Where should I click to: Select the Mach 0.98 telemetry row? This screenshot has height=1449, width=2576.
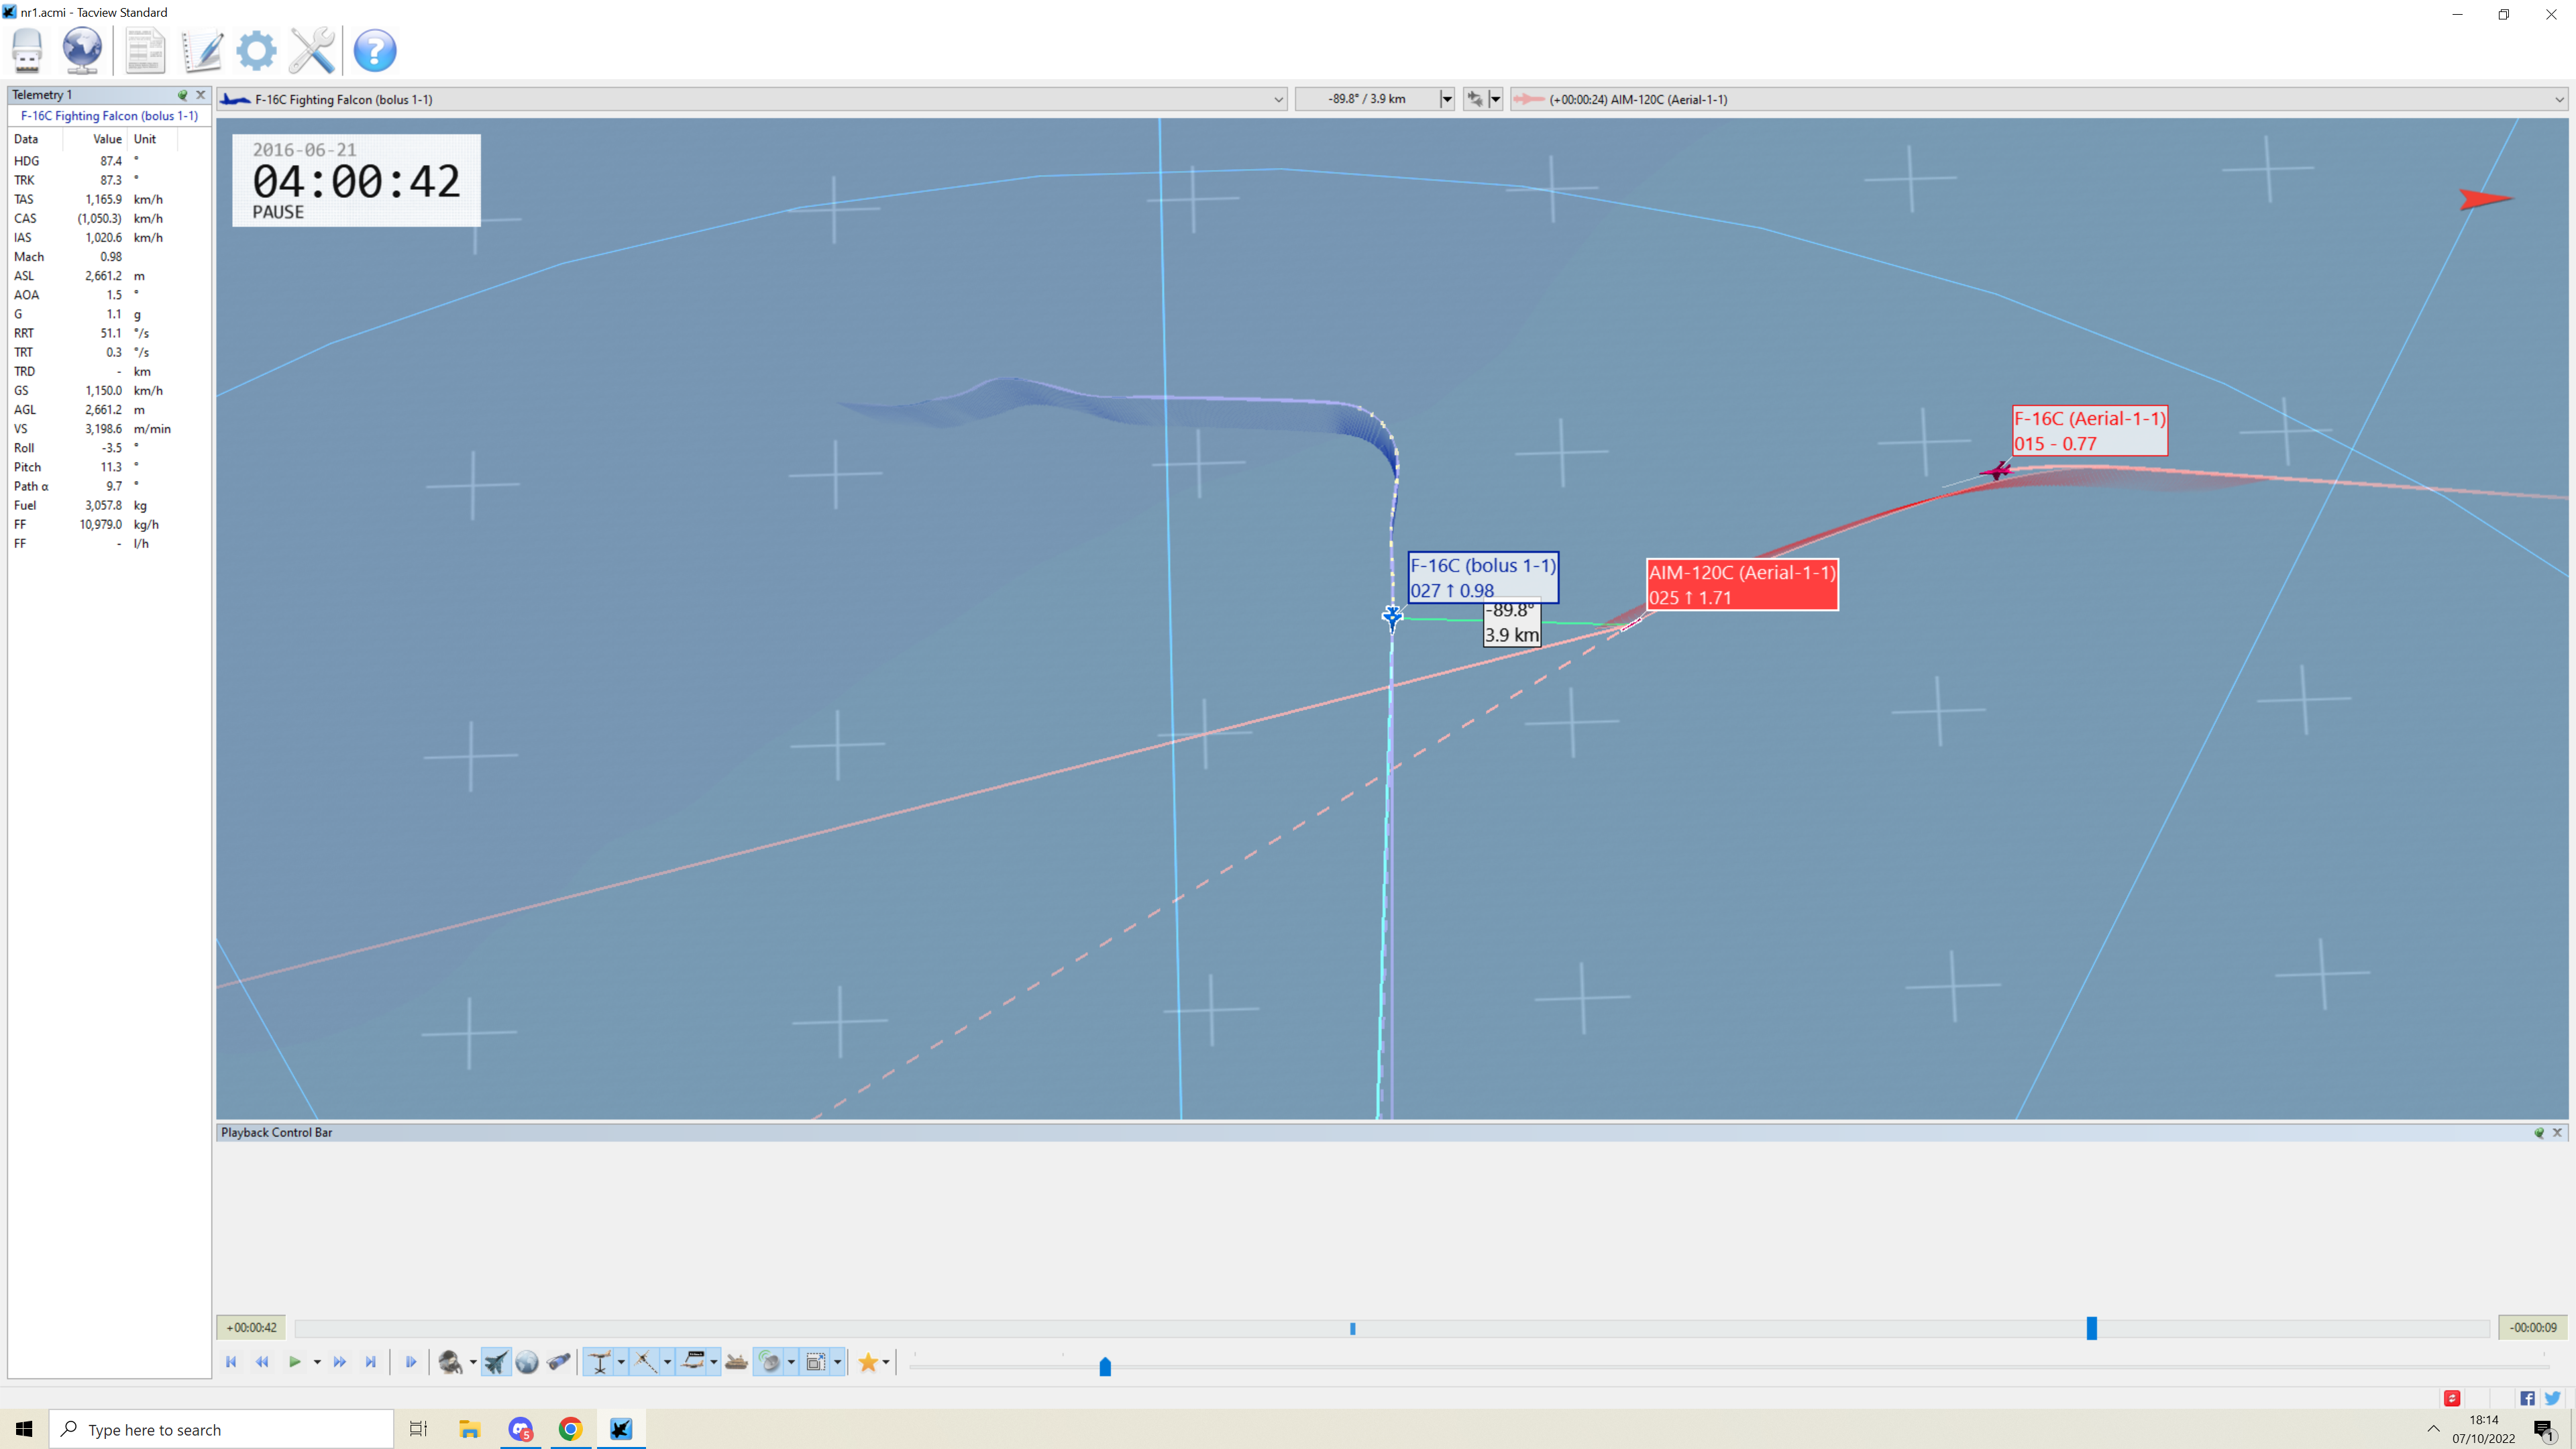109,257
